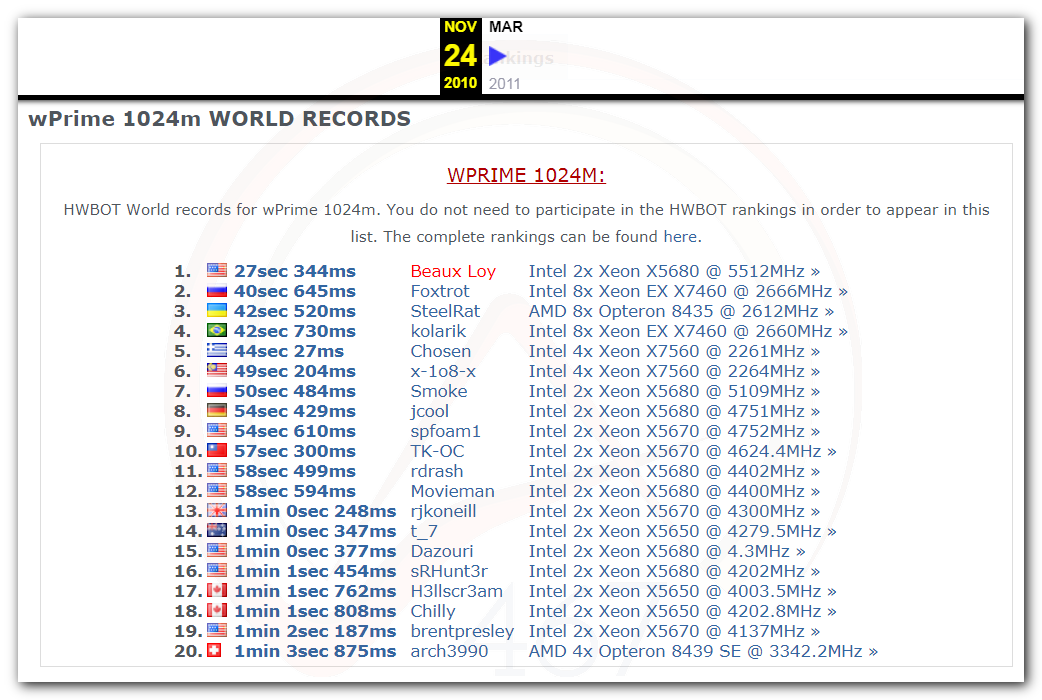The height and width of the screenshot is (700, 1042).
Task: Visit H3llscr3am's profile
Action: (x=456, y=590)
